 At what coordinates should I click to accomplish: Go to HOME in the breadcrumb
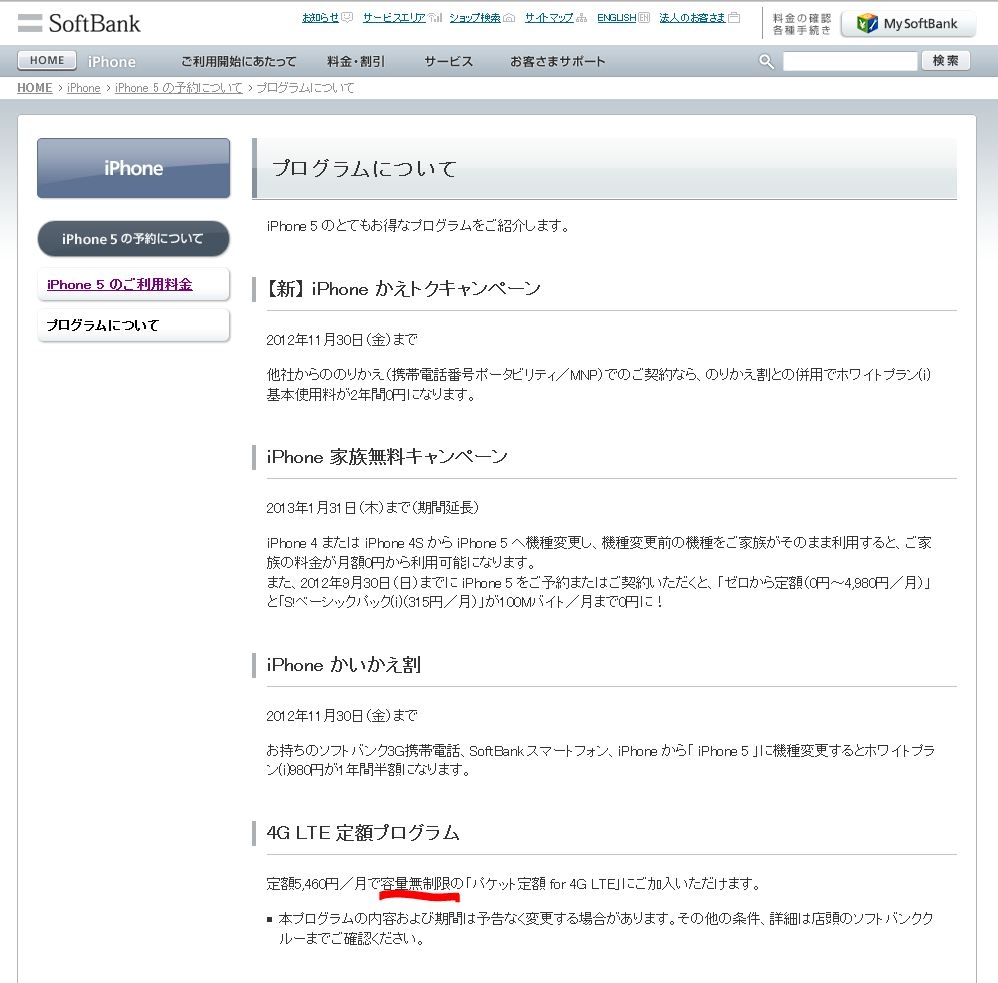[x=34, y=88]
